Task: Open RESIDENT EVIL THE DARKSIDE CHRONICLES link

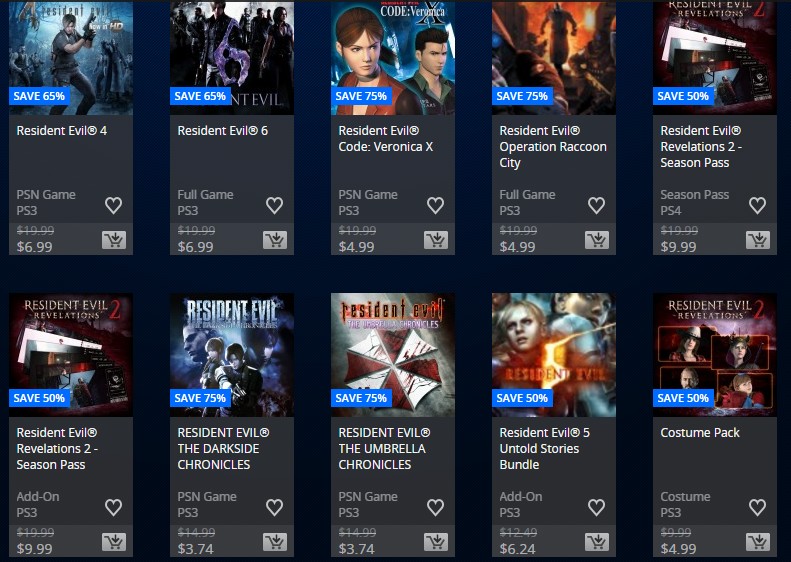Action: tap(223, 448)
